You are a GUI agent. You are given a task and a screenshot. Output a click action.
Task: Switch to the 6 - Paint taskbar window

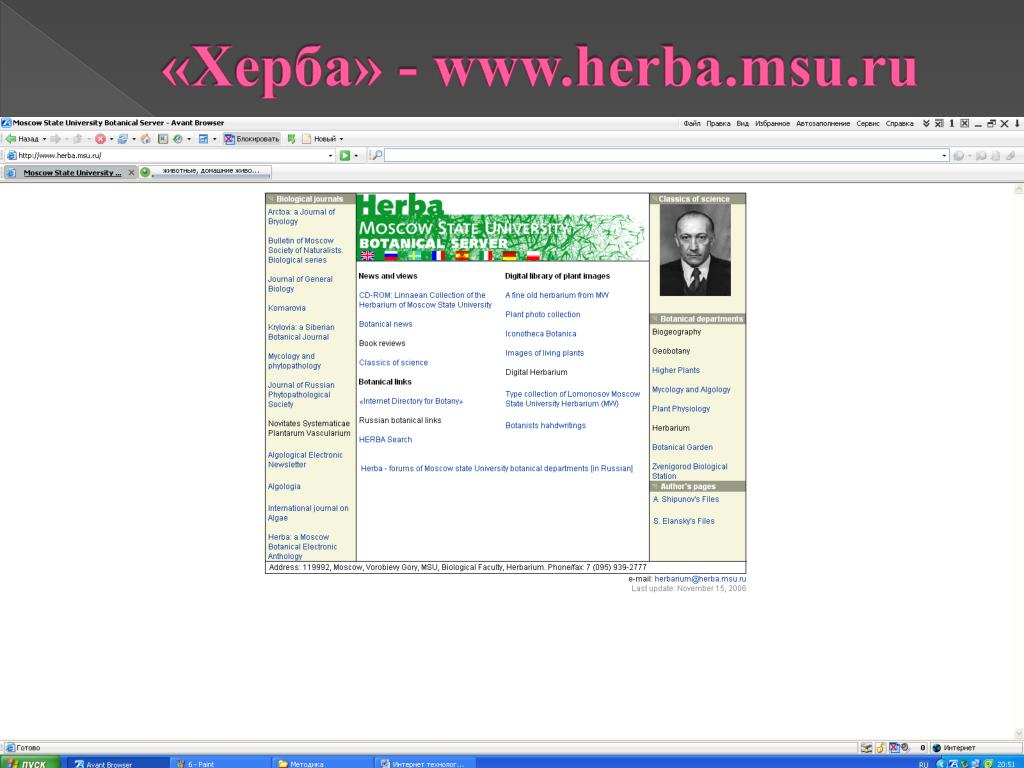[x=220, y=763]
